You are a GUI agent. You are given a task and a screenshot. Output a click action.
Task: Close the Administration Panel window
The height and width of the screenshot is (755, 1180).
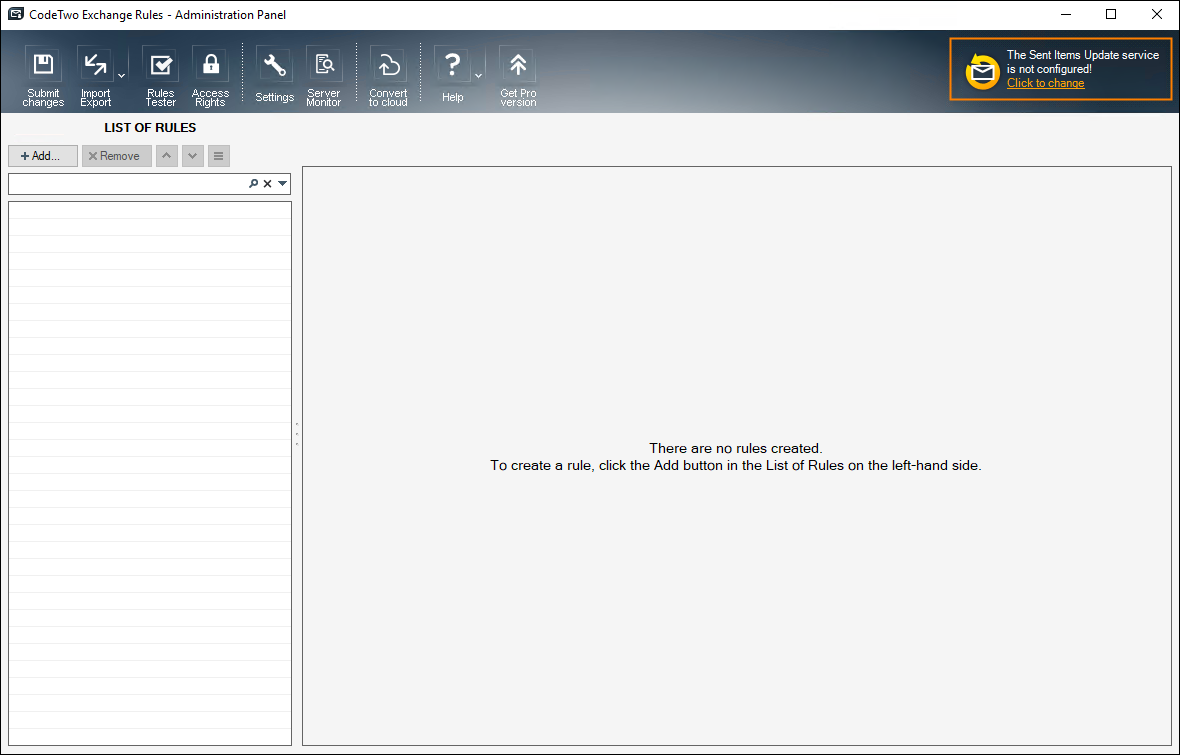(1157, 14)
